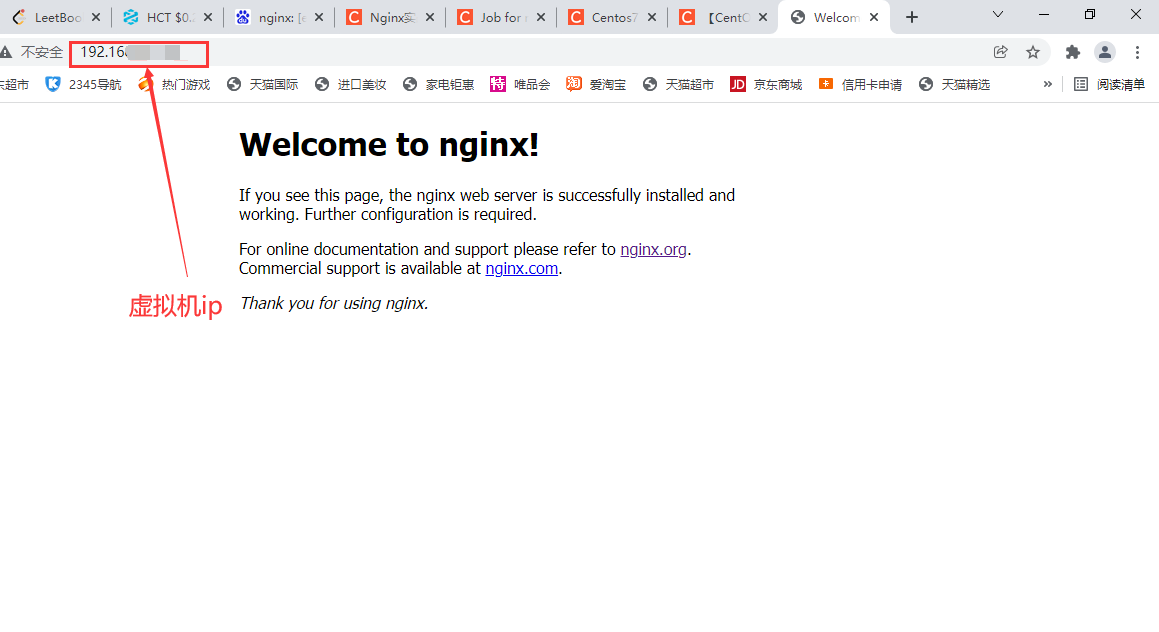Switch to the Centos7 tab
This screenshot has width=1159, height=632.
pos(610,17)
